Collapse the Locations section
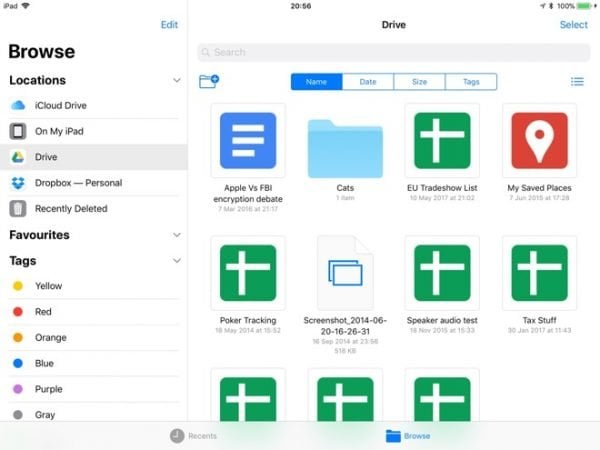The width and height of the screenshot is (600, 450). 176,80
